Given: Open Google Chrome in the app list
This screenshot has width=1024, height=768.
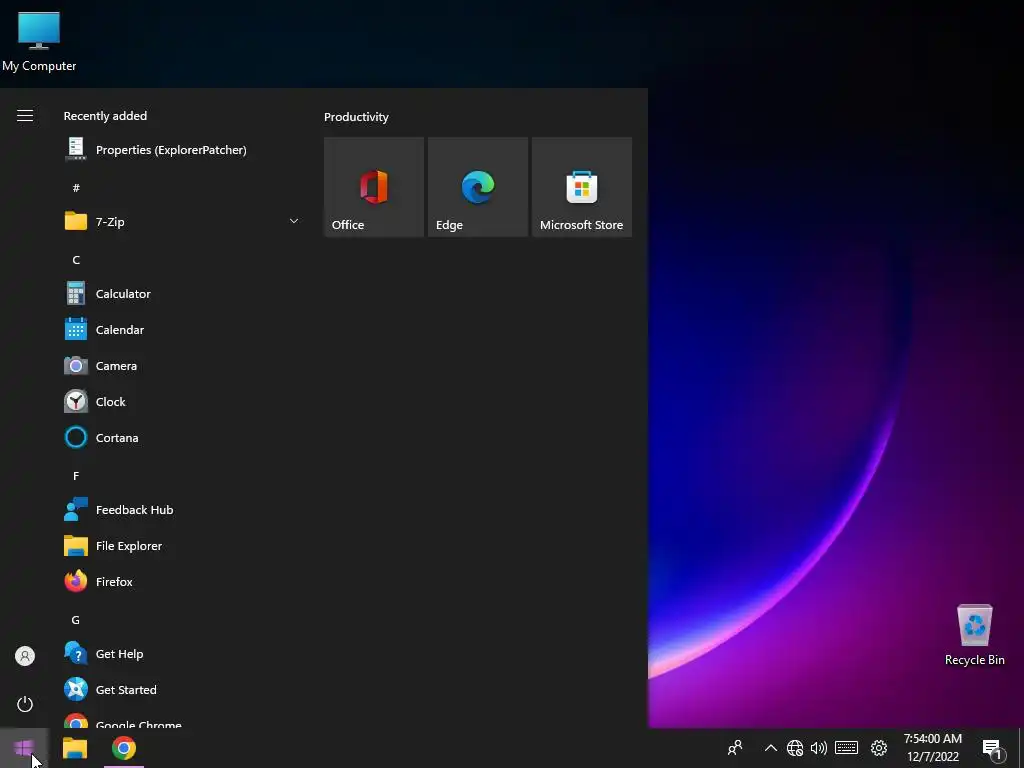Looking at the screenshot, I should [182, 718].
